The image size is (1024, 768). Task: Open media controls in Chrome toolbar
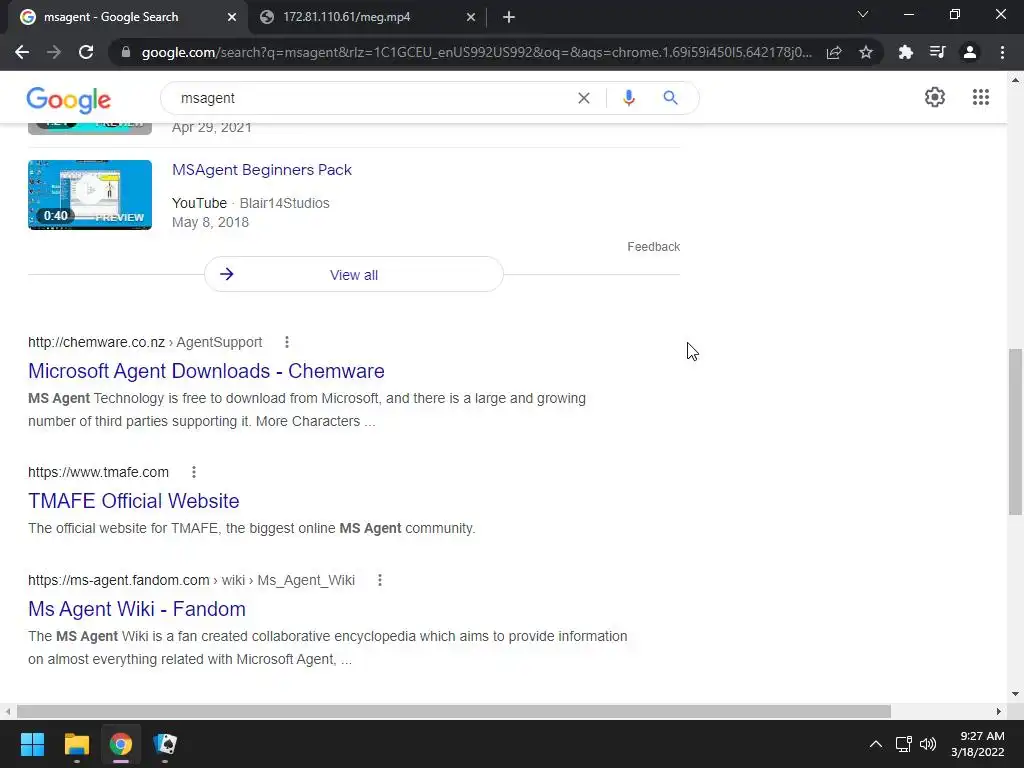coord(937,52)
